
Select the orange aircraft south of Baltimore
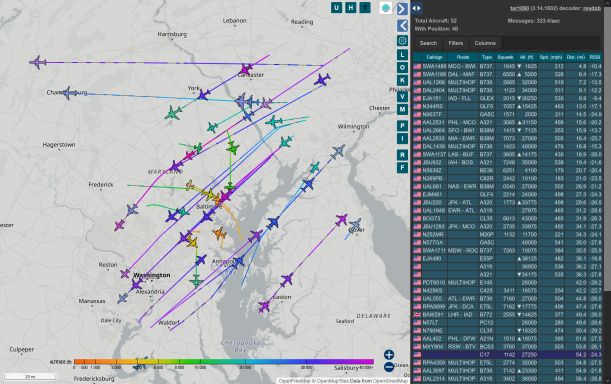(220, 234)
